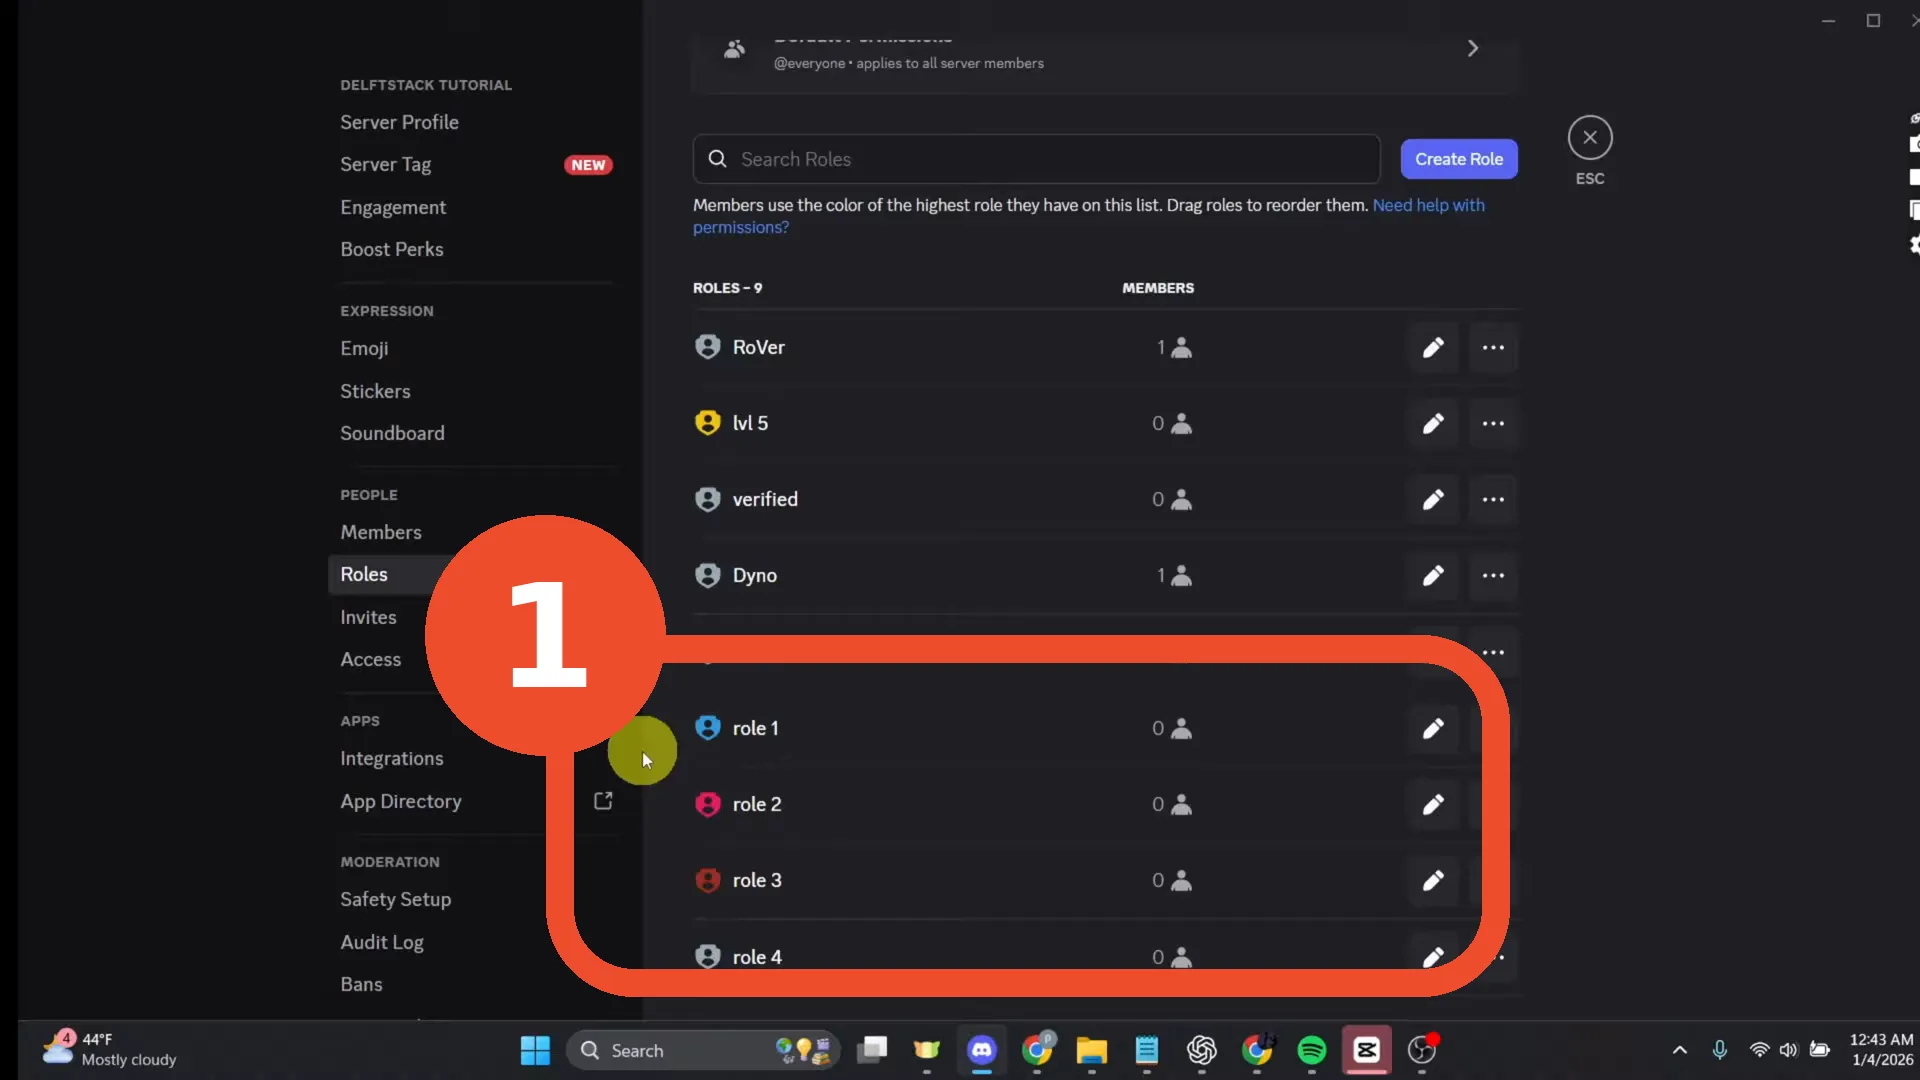1920x1080 pixels.
Task: Open Windows taskbar Search box
Action: click(703, 1050)
